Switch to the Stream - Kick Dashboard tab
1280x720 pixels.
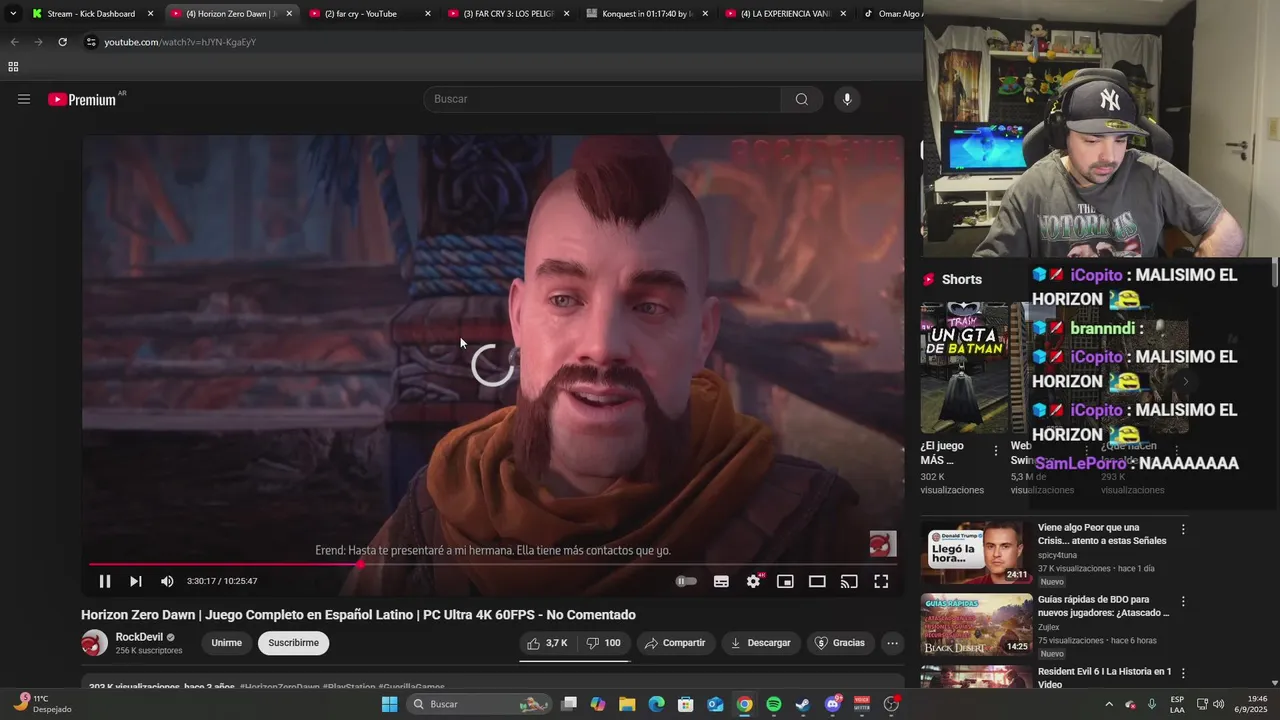[91, 14]
